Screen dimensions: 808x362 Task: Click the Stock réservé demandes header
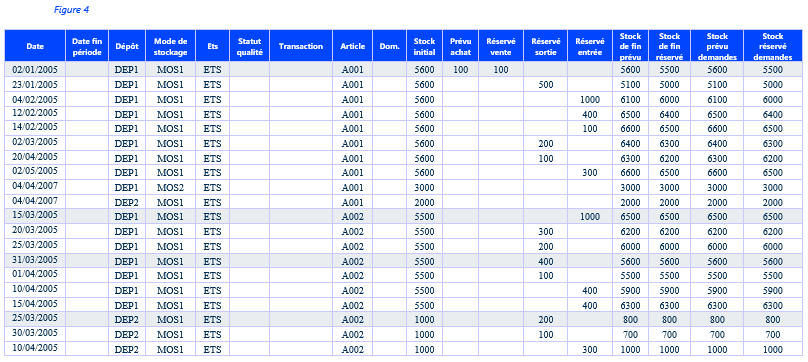coord(772,46)
